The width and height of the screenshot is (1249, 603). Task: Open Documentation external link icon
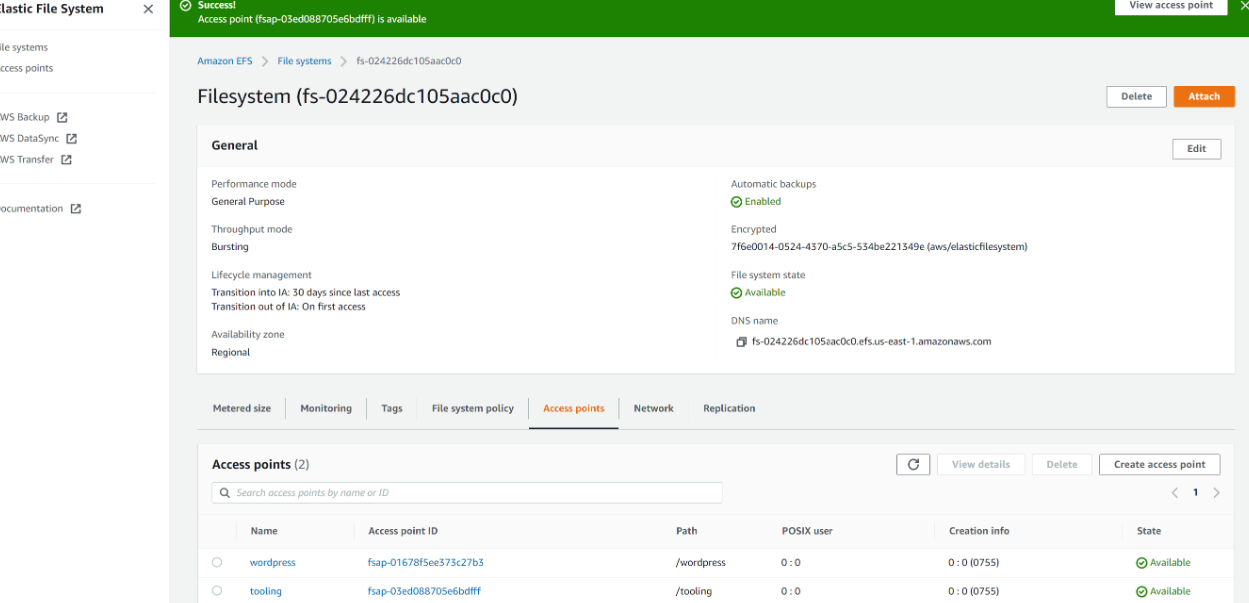coord(75,209)
